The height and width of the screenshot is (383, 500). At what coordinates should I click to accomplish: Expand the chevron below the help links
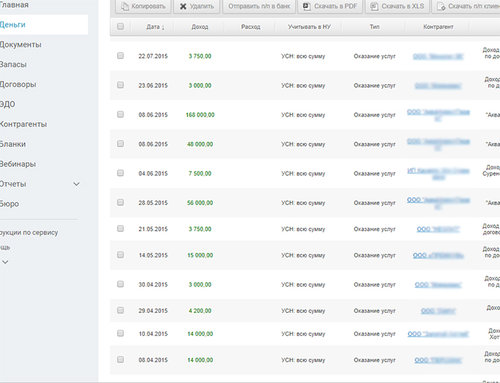5,262
